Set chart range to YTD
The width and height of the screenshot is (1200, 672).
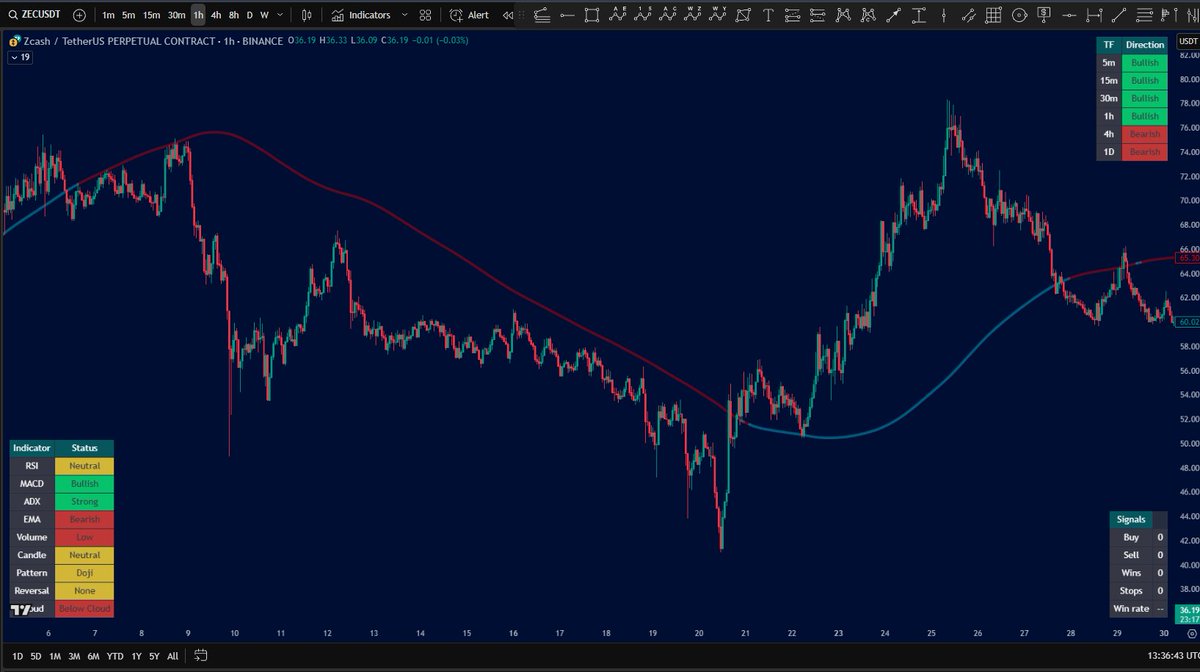115,656
